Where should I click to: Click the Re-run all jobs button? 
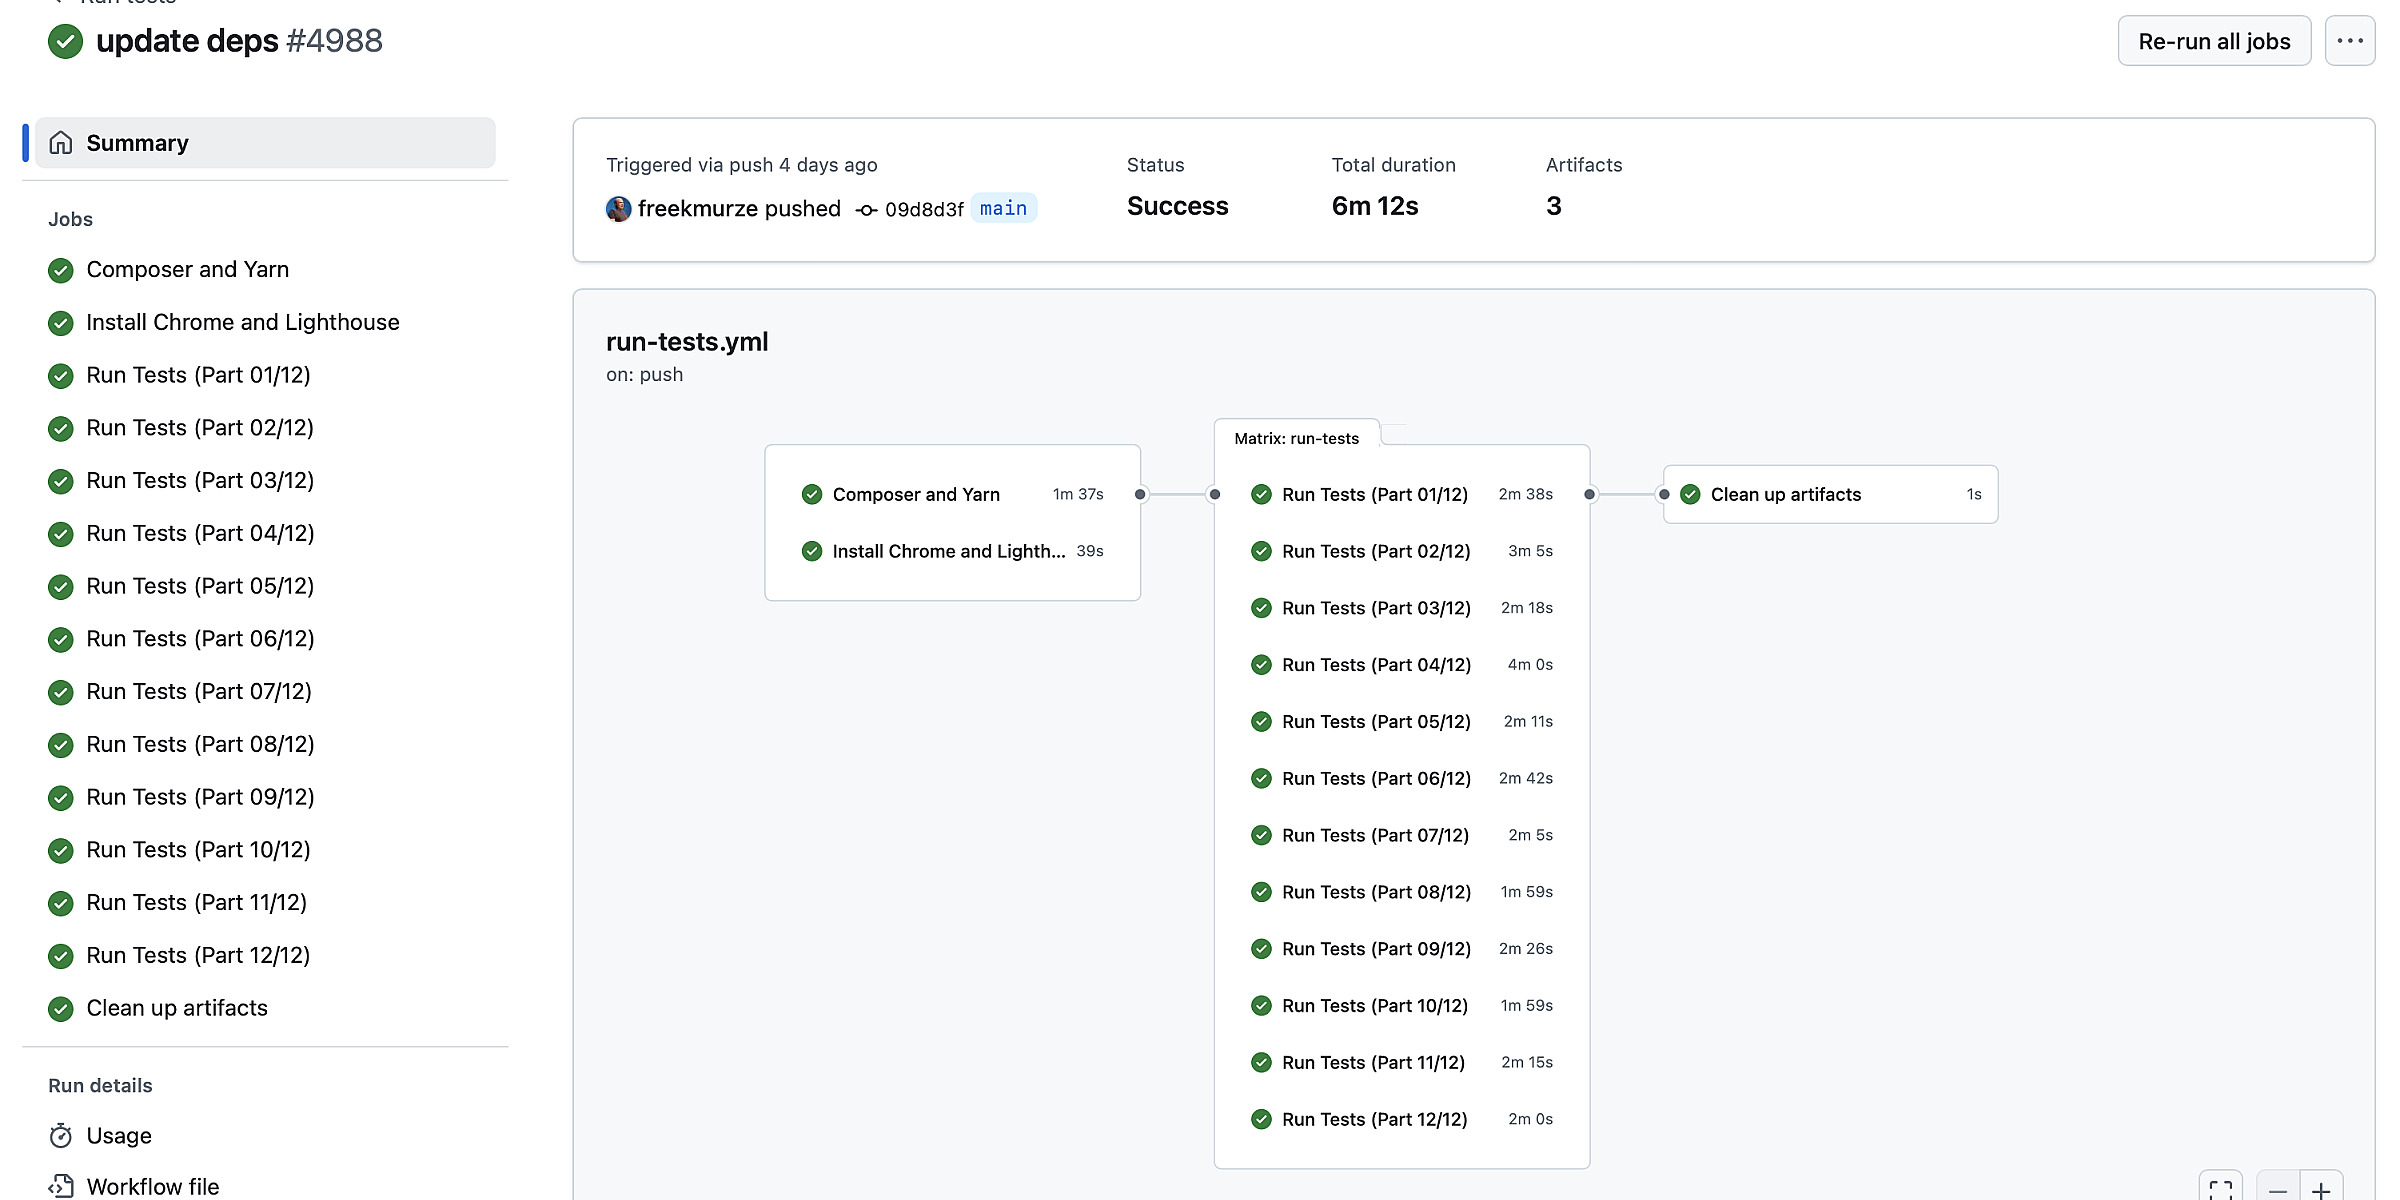point(2214,41)
